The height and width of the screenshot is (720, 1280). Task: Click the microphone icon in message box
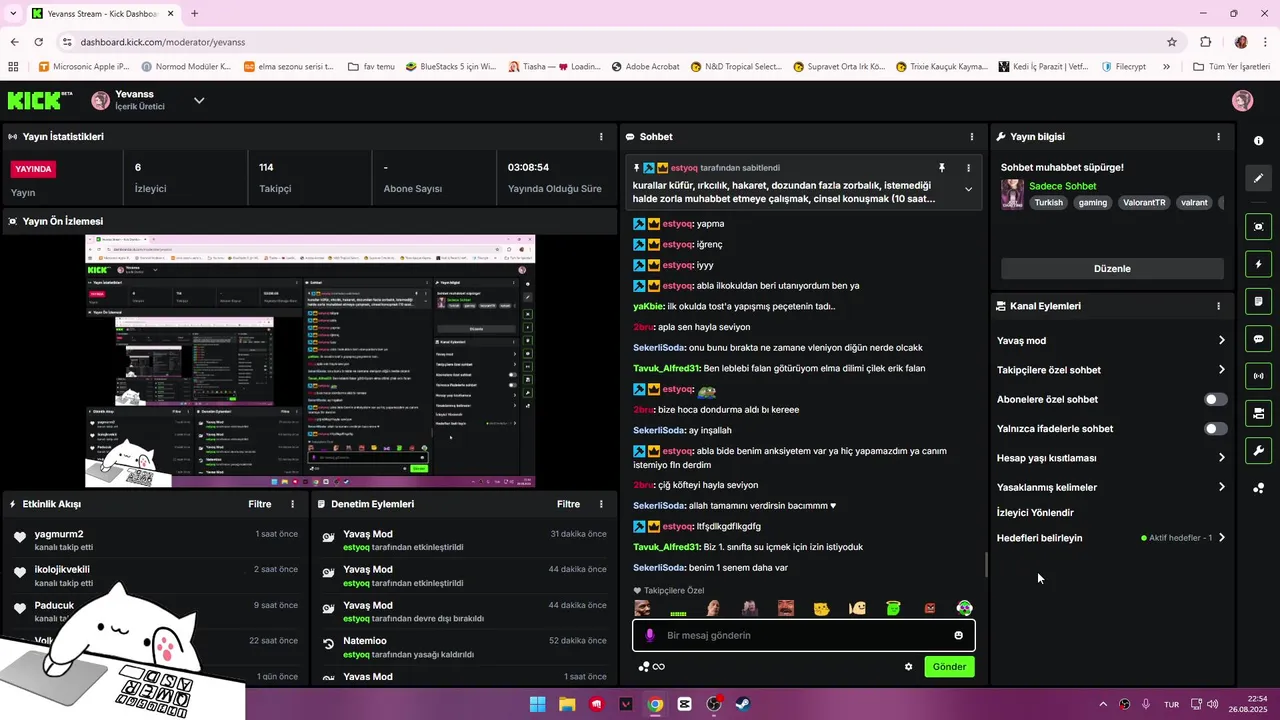[x=649, y=635]
